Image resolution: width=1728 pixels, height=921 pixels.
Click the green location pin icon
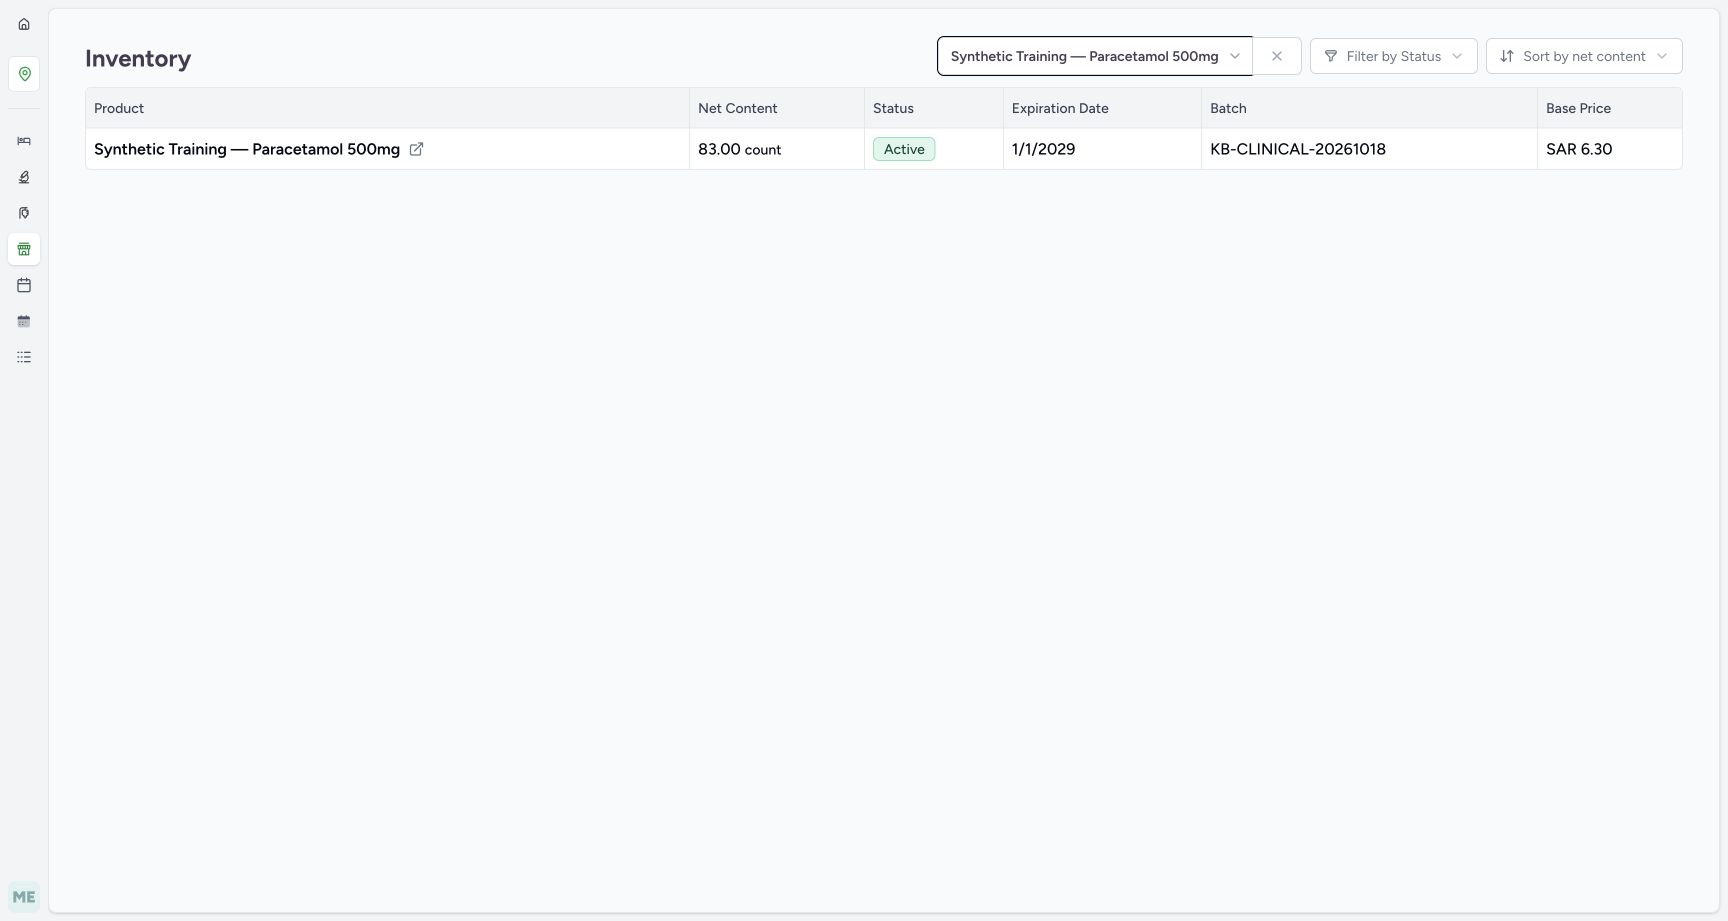[24, 74]
